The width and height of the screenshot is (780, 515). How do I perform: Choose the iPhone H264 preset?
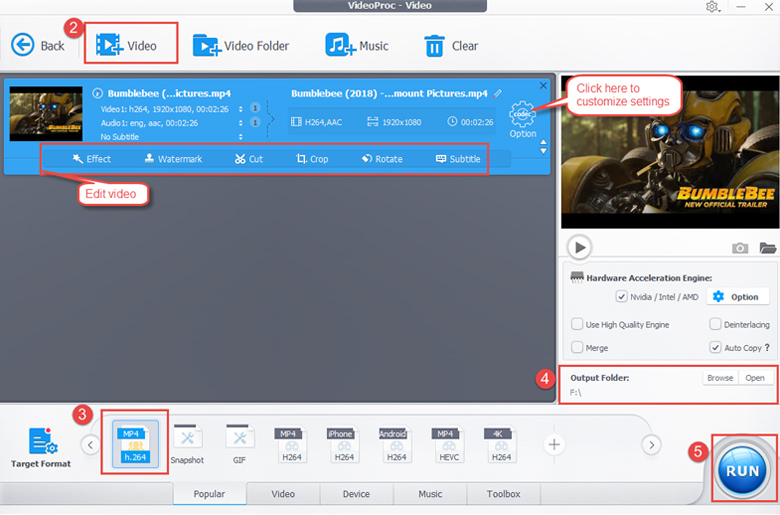coord(343,444)
